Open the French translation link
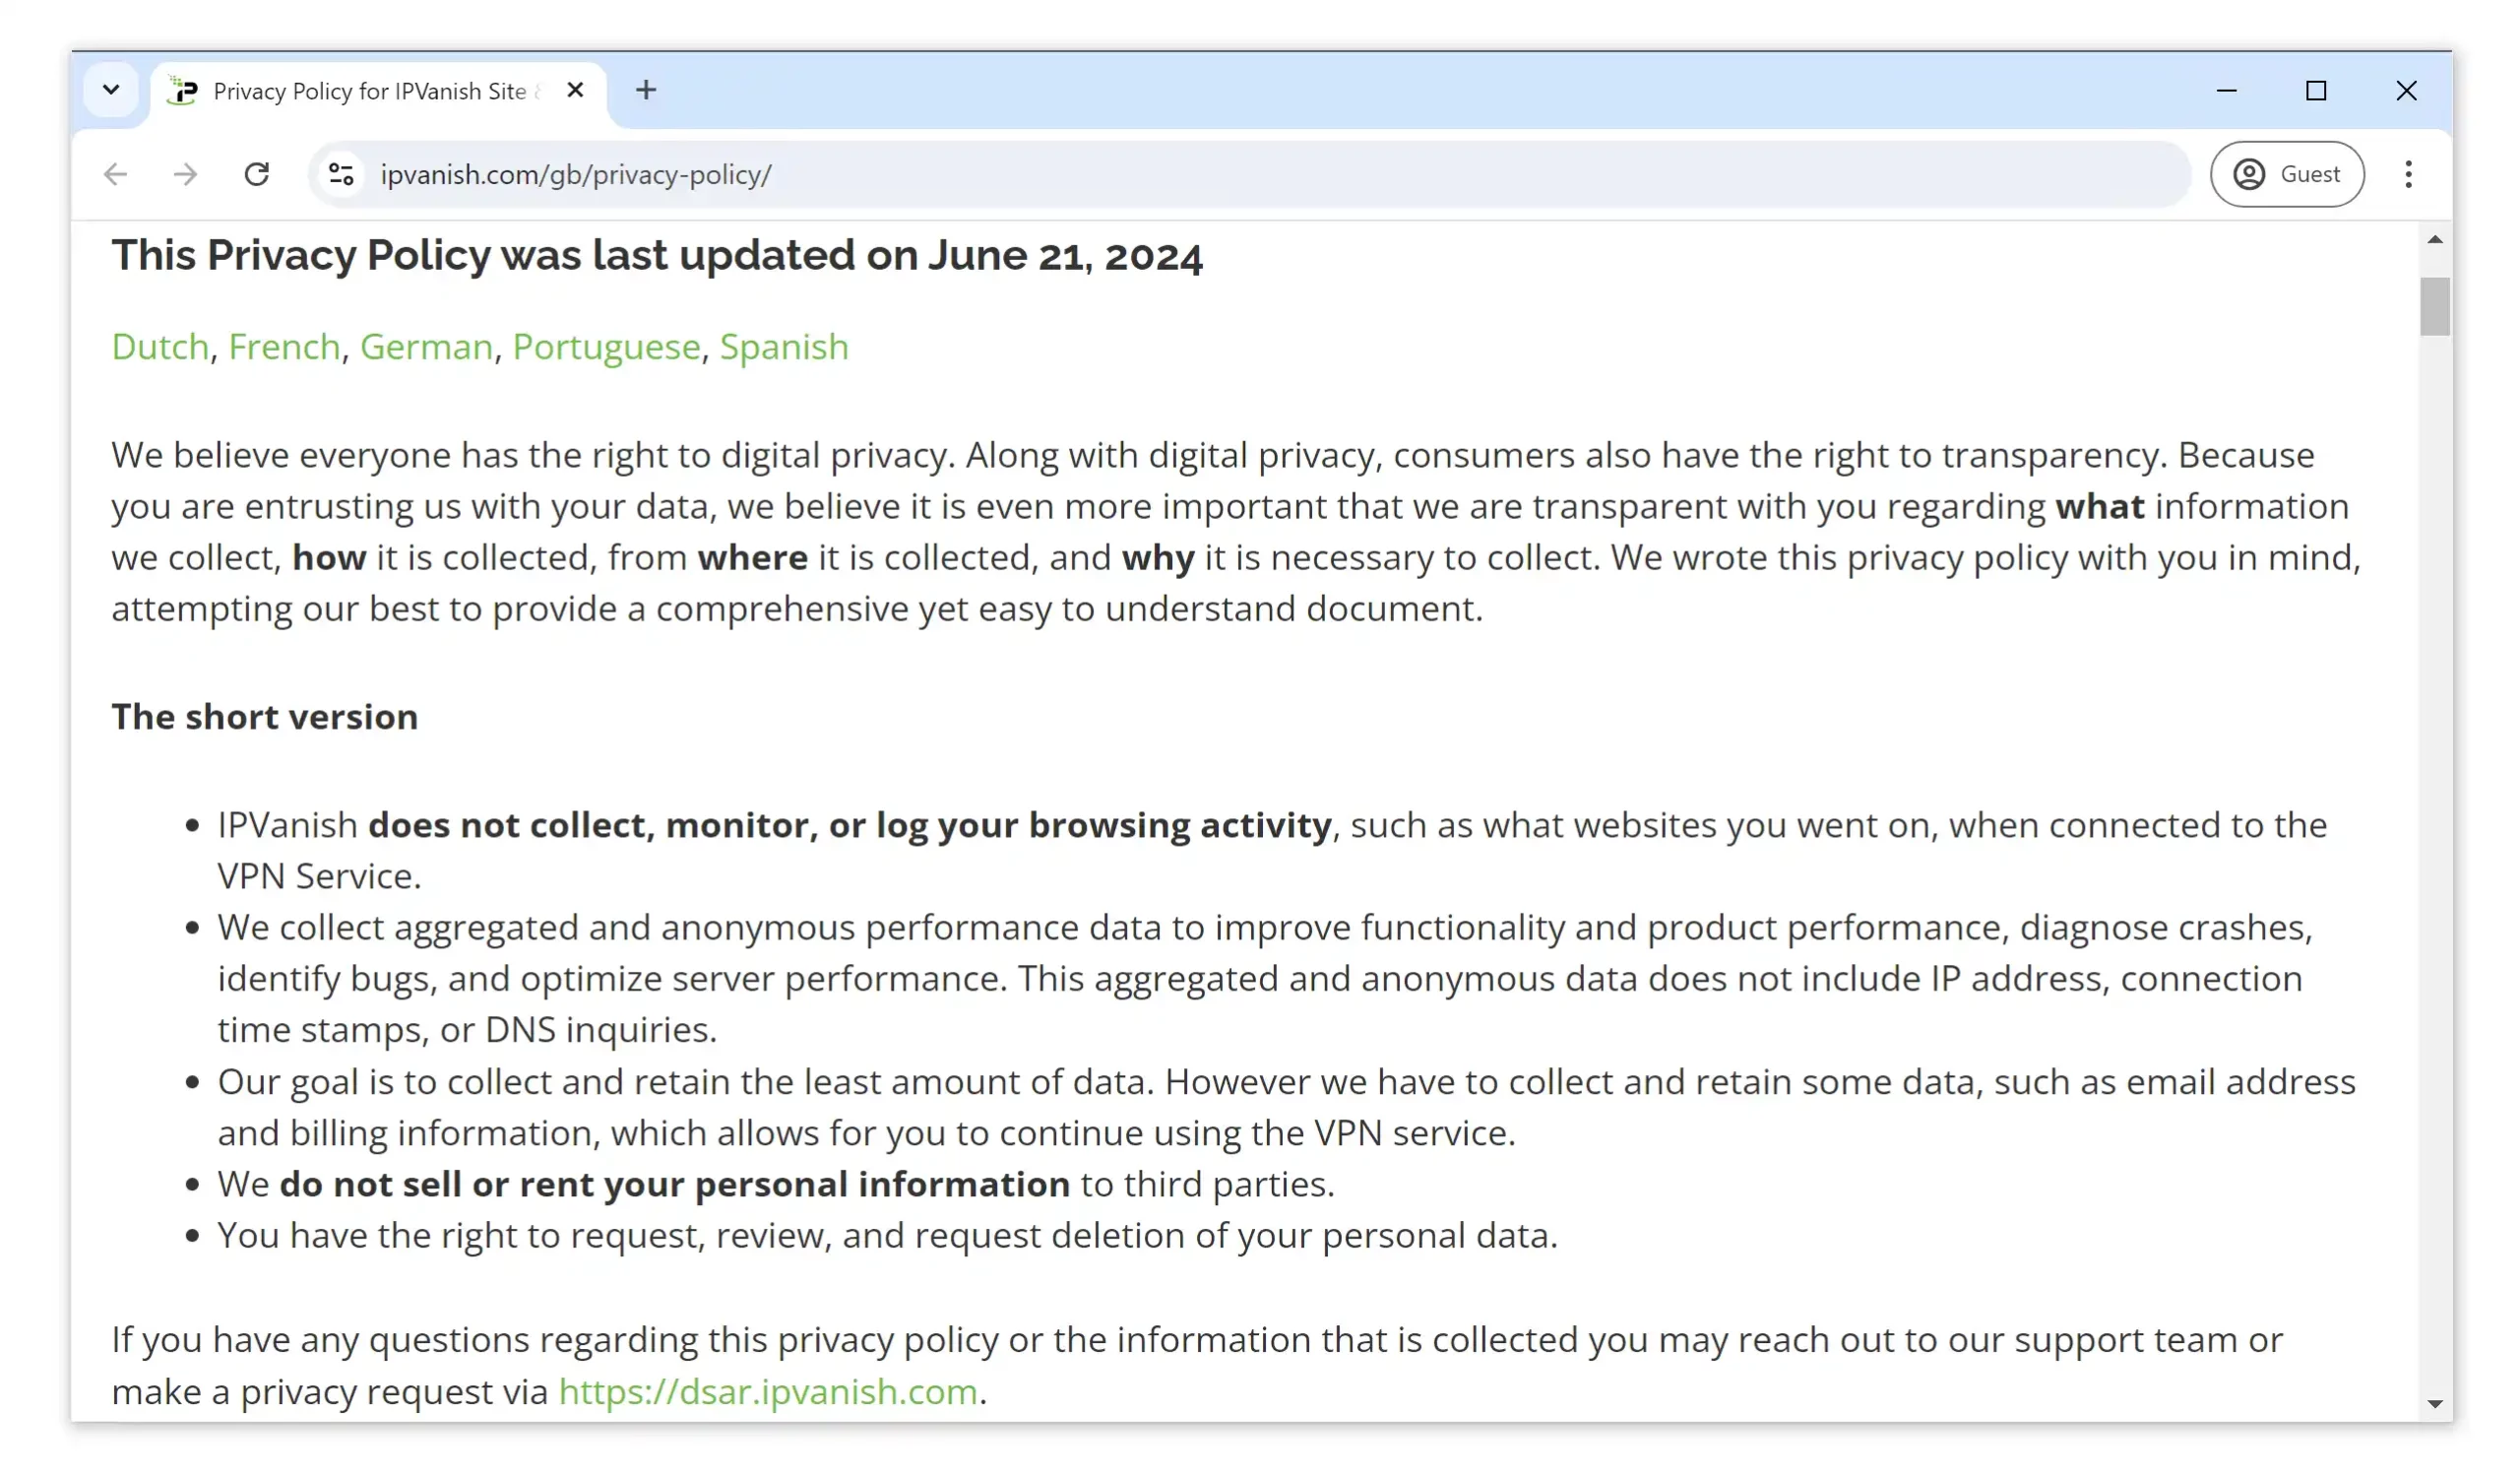 [x=284, y=347]
